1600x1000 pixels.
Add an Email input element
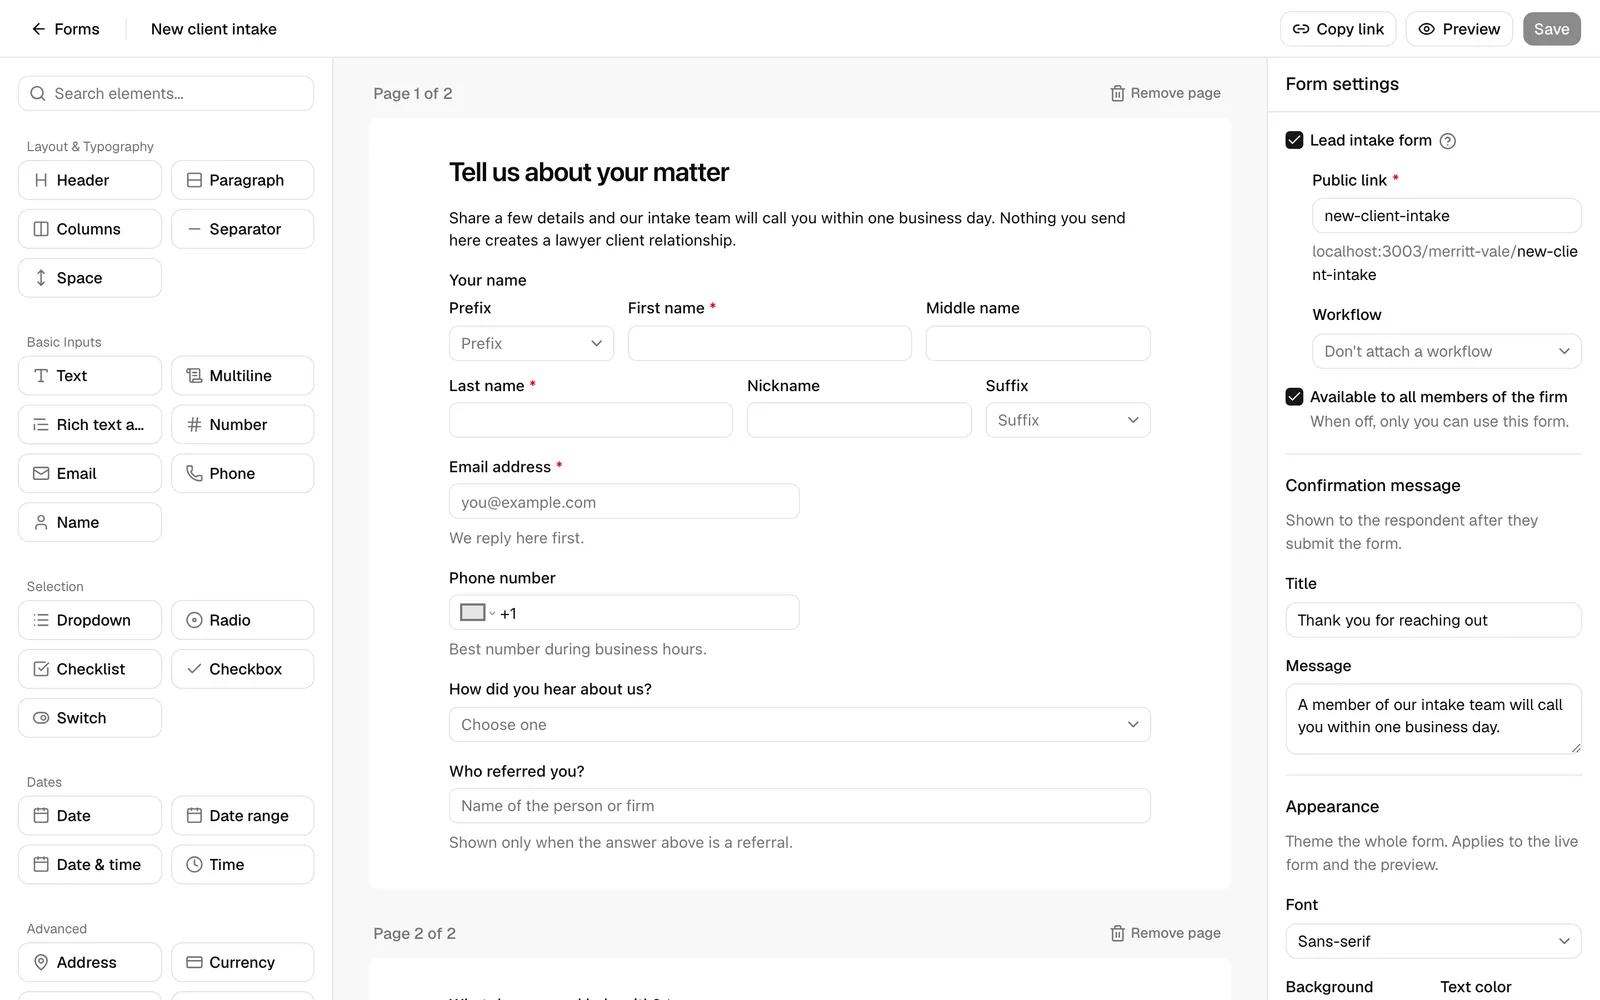[x=90, y=474]
